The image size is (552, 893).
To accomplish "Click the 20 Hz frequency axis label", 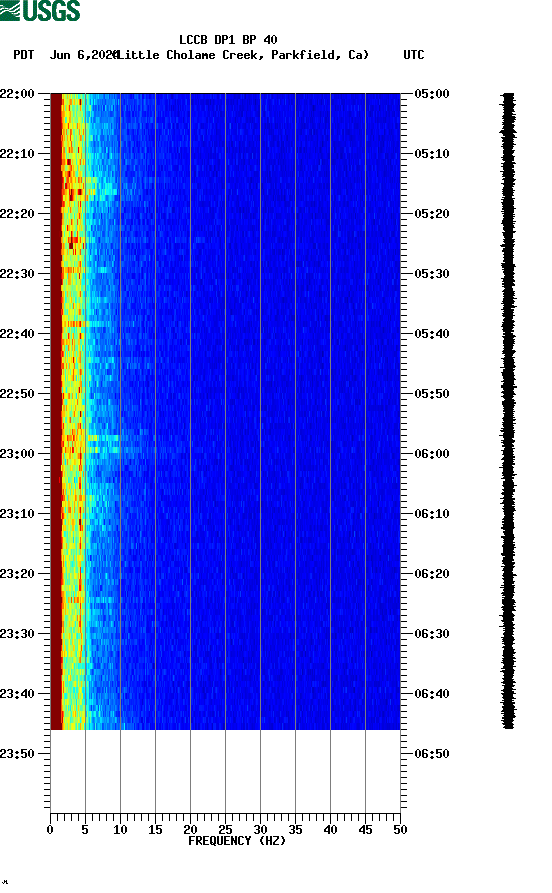I will click(x=190, y=830).
